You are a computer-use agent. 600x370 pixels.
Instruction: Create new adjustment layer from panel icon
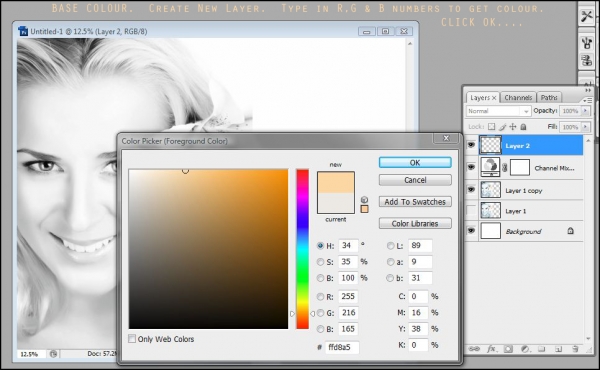525,349
